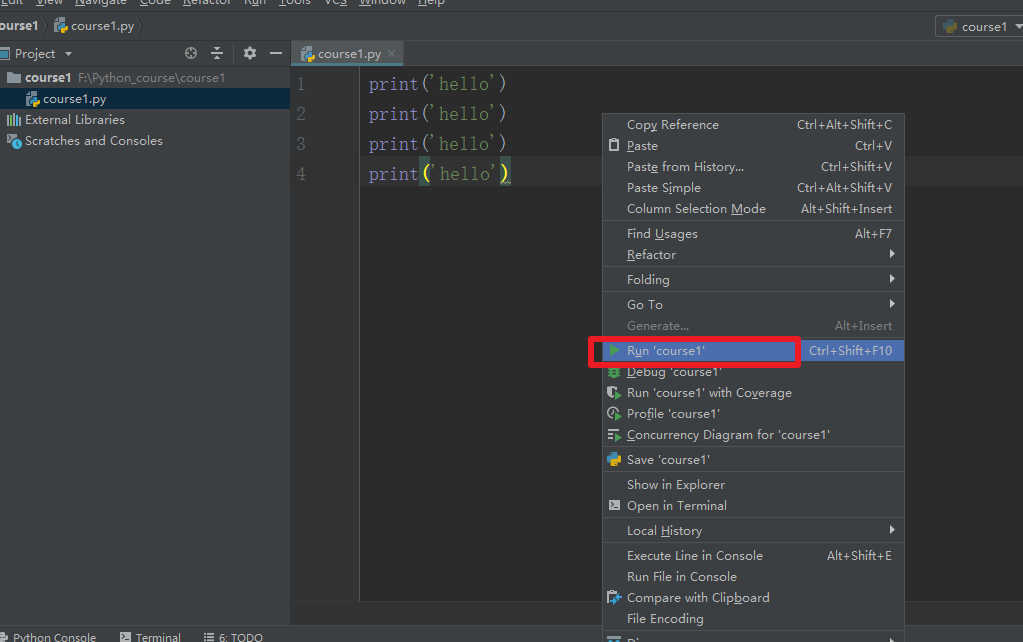
Task: Open the Python Console tool window
Action: [48, 637]
